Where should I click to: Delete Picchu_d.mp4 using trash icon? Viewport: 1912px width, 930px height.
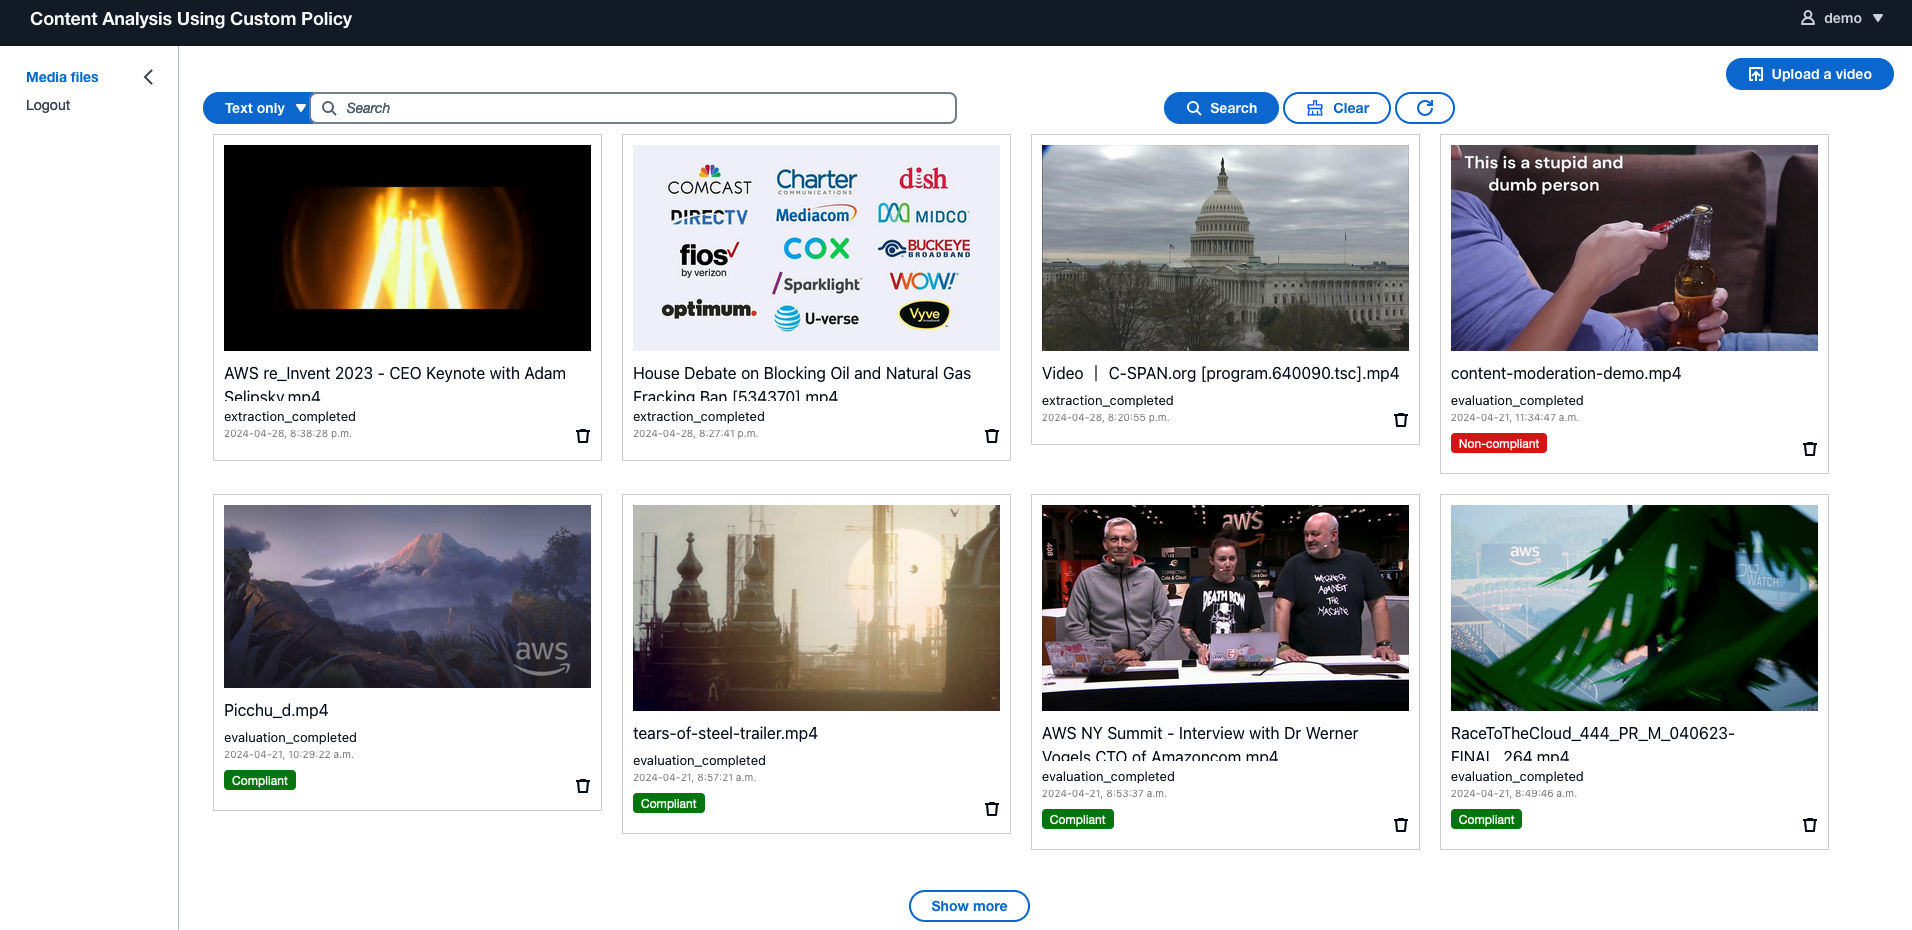583,786
